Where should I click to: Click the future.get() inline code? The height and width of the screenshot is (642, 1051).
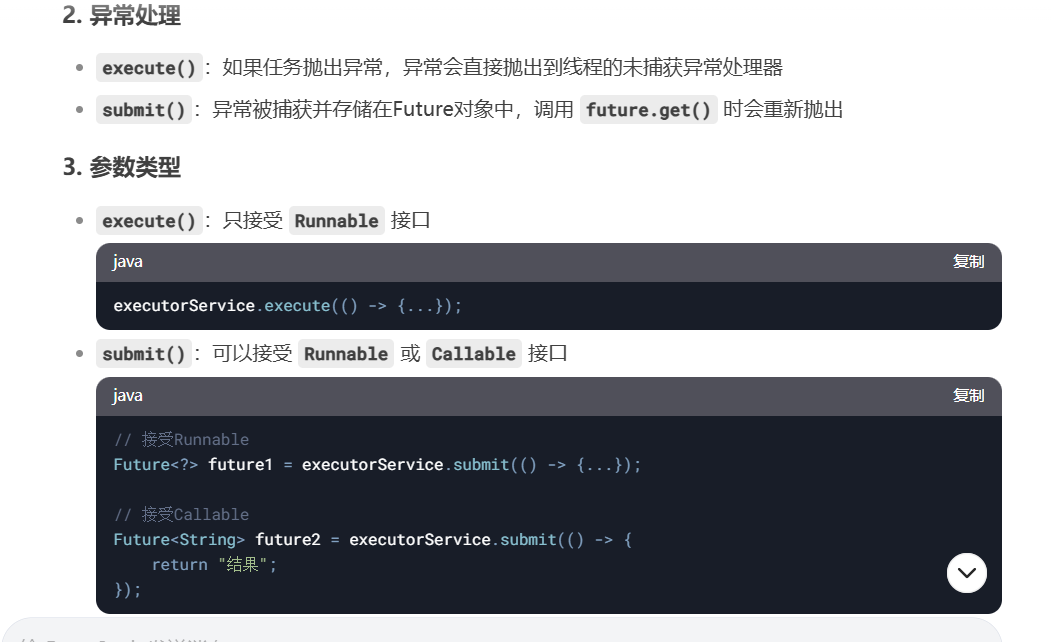point(648,110)
